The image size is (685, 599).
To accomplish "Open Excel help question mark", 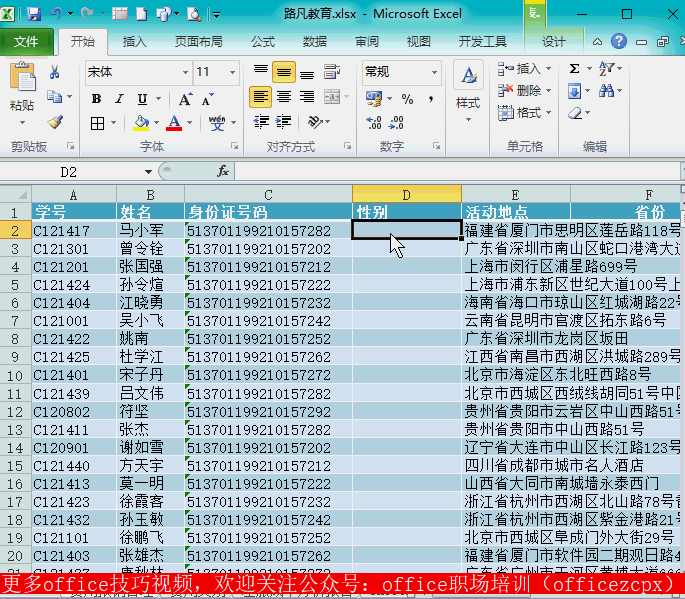I will (619, 42).
